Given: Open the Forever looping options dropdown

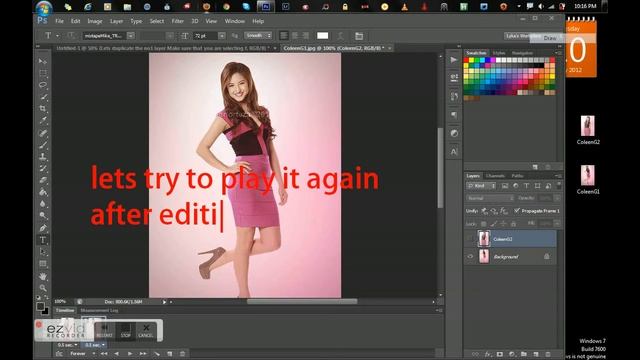Looking at the screenshot, I should [x=83, y=353].
